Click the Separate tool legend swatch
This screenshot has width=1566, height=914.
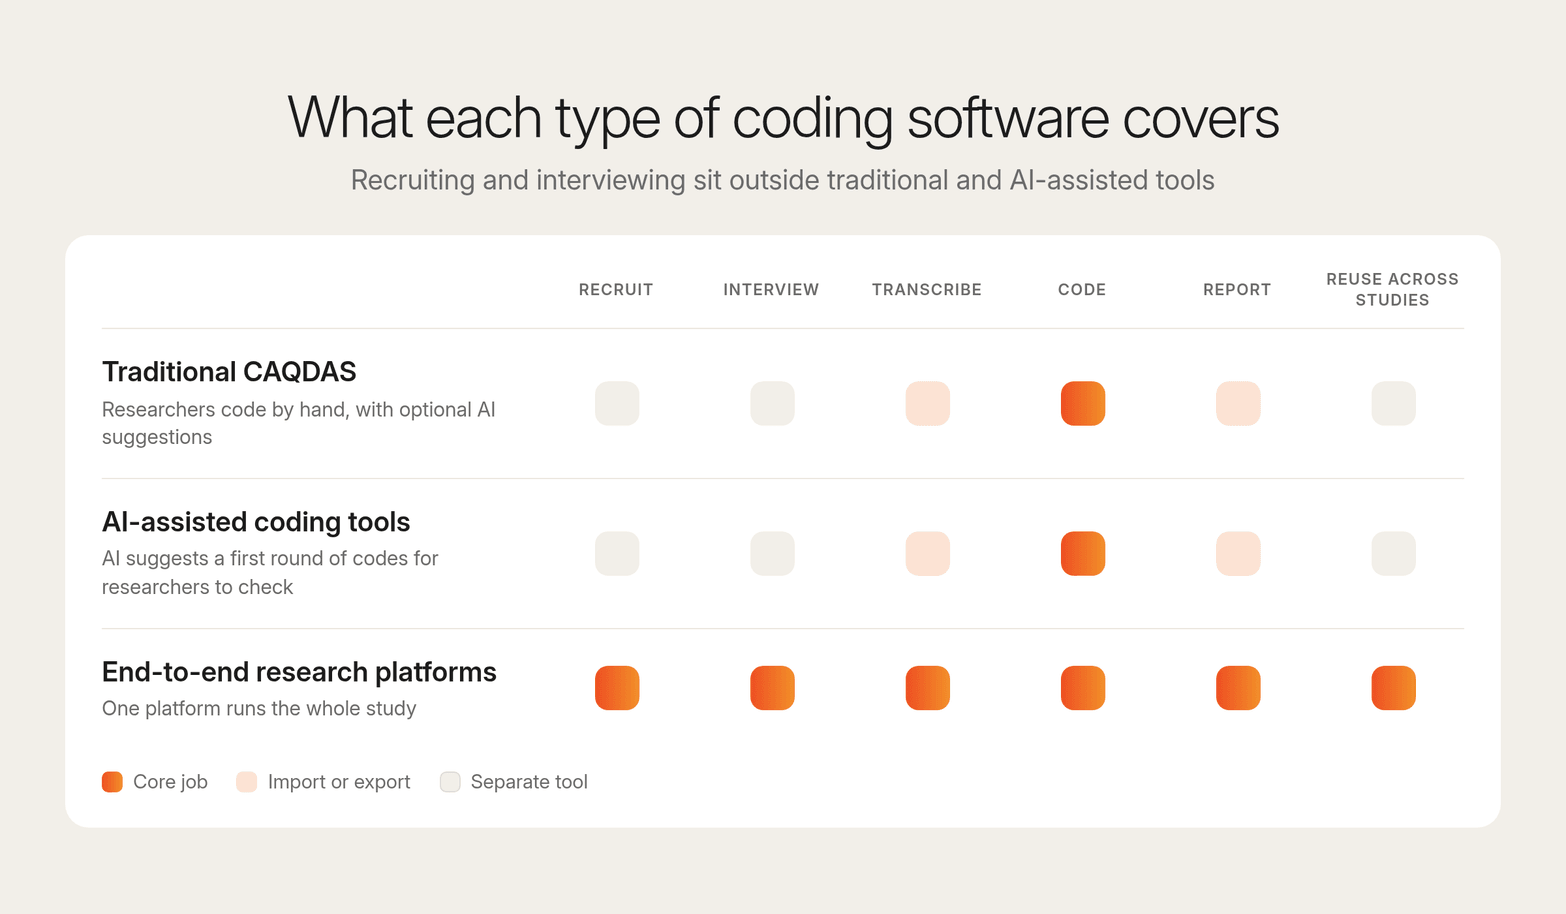(x=450, y=782)
